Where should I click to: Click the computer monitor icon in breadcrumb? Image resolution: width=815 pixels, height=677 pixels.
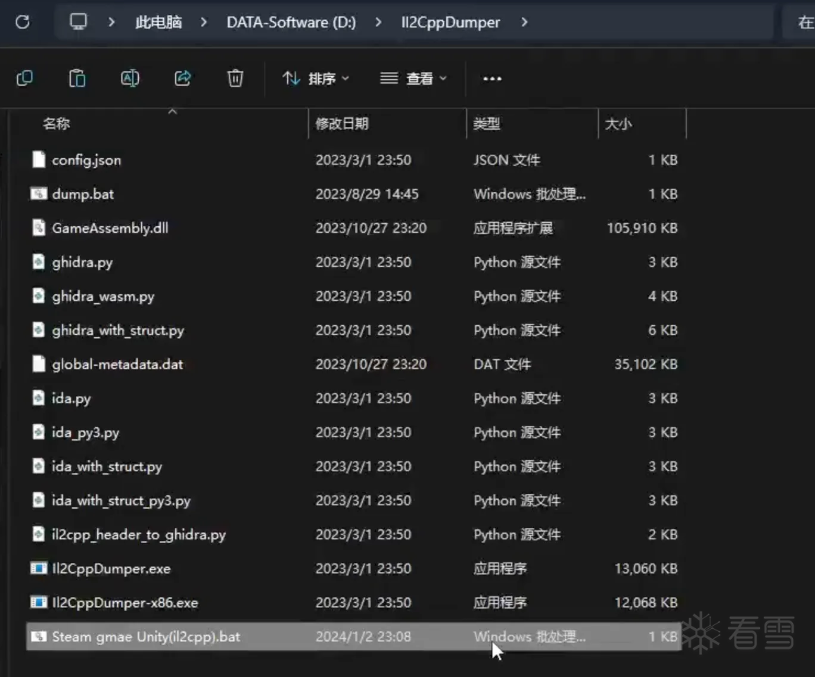click(78, 22)
